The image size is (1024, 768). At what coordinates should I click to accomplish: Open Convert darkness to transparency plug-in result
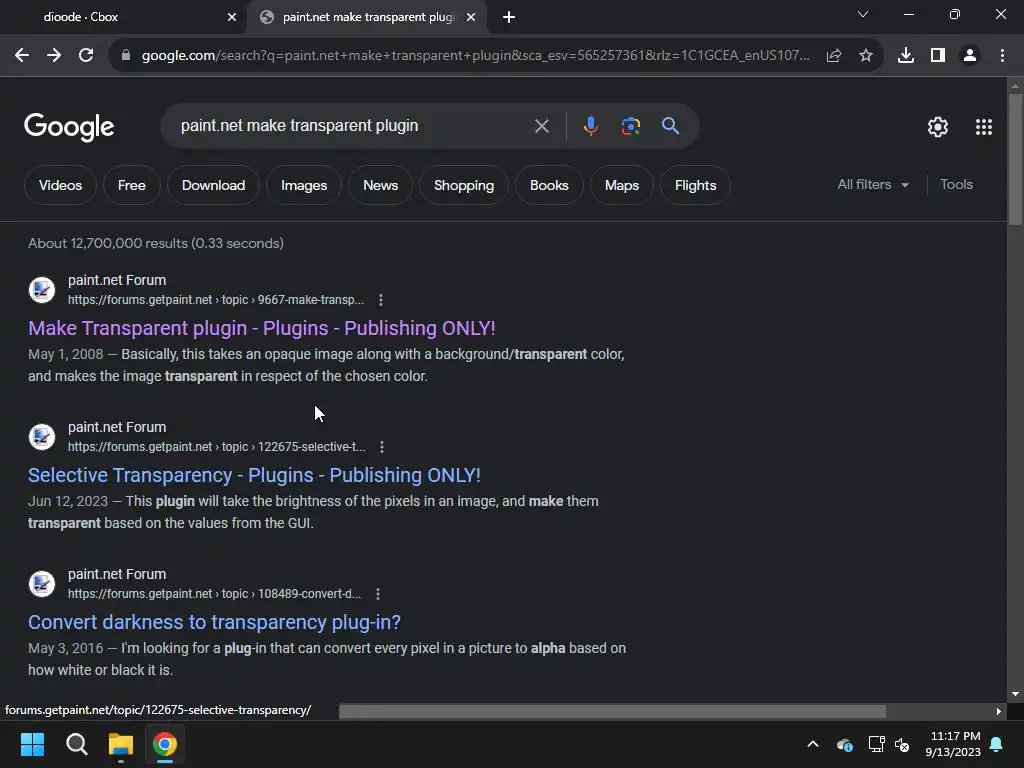click(x=214, y=622)
